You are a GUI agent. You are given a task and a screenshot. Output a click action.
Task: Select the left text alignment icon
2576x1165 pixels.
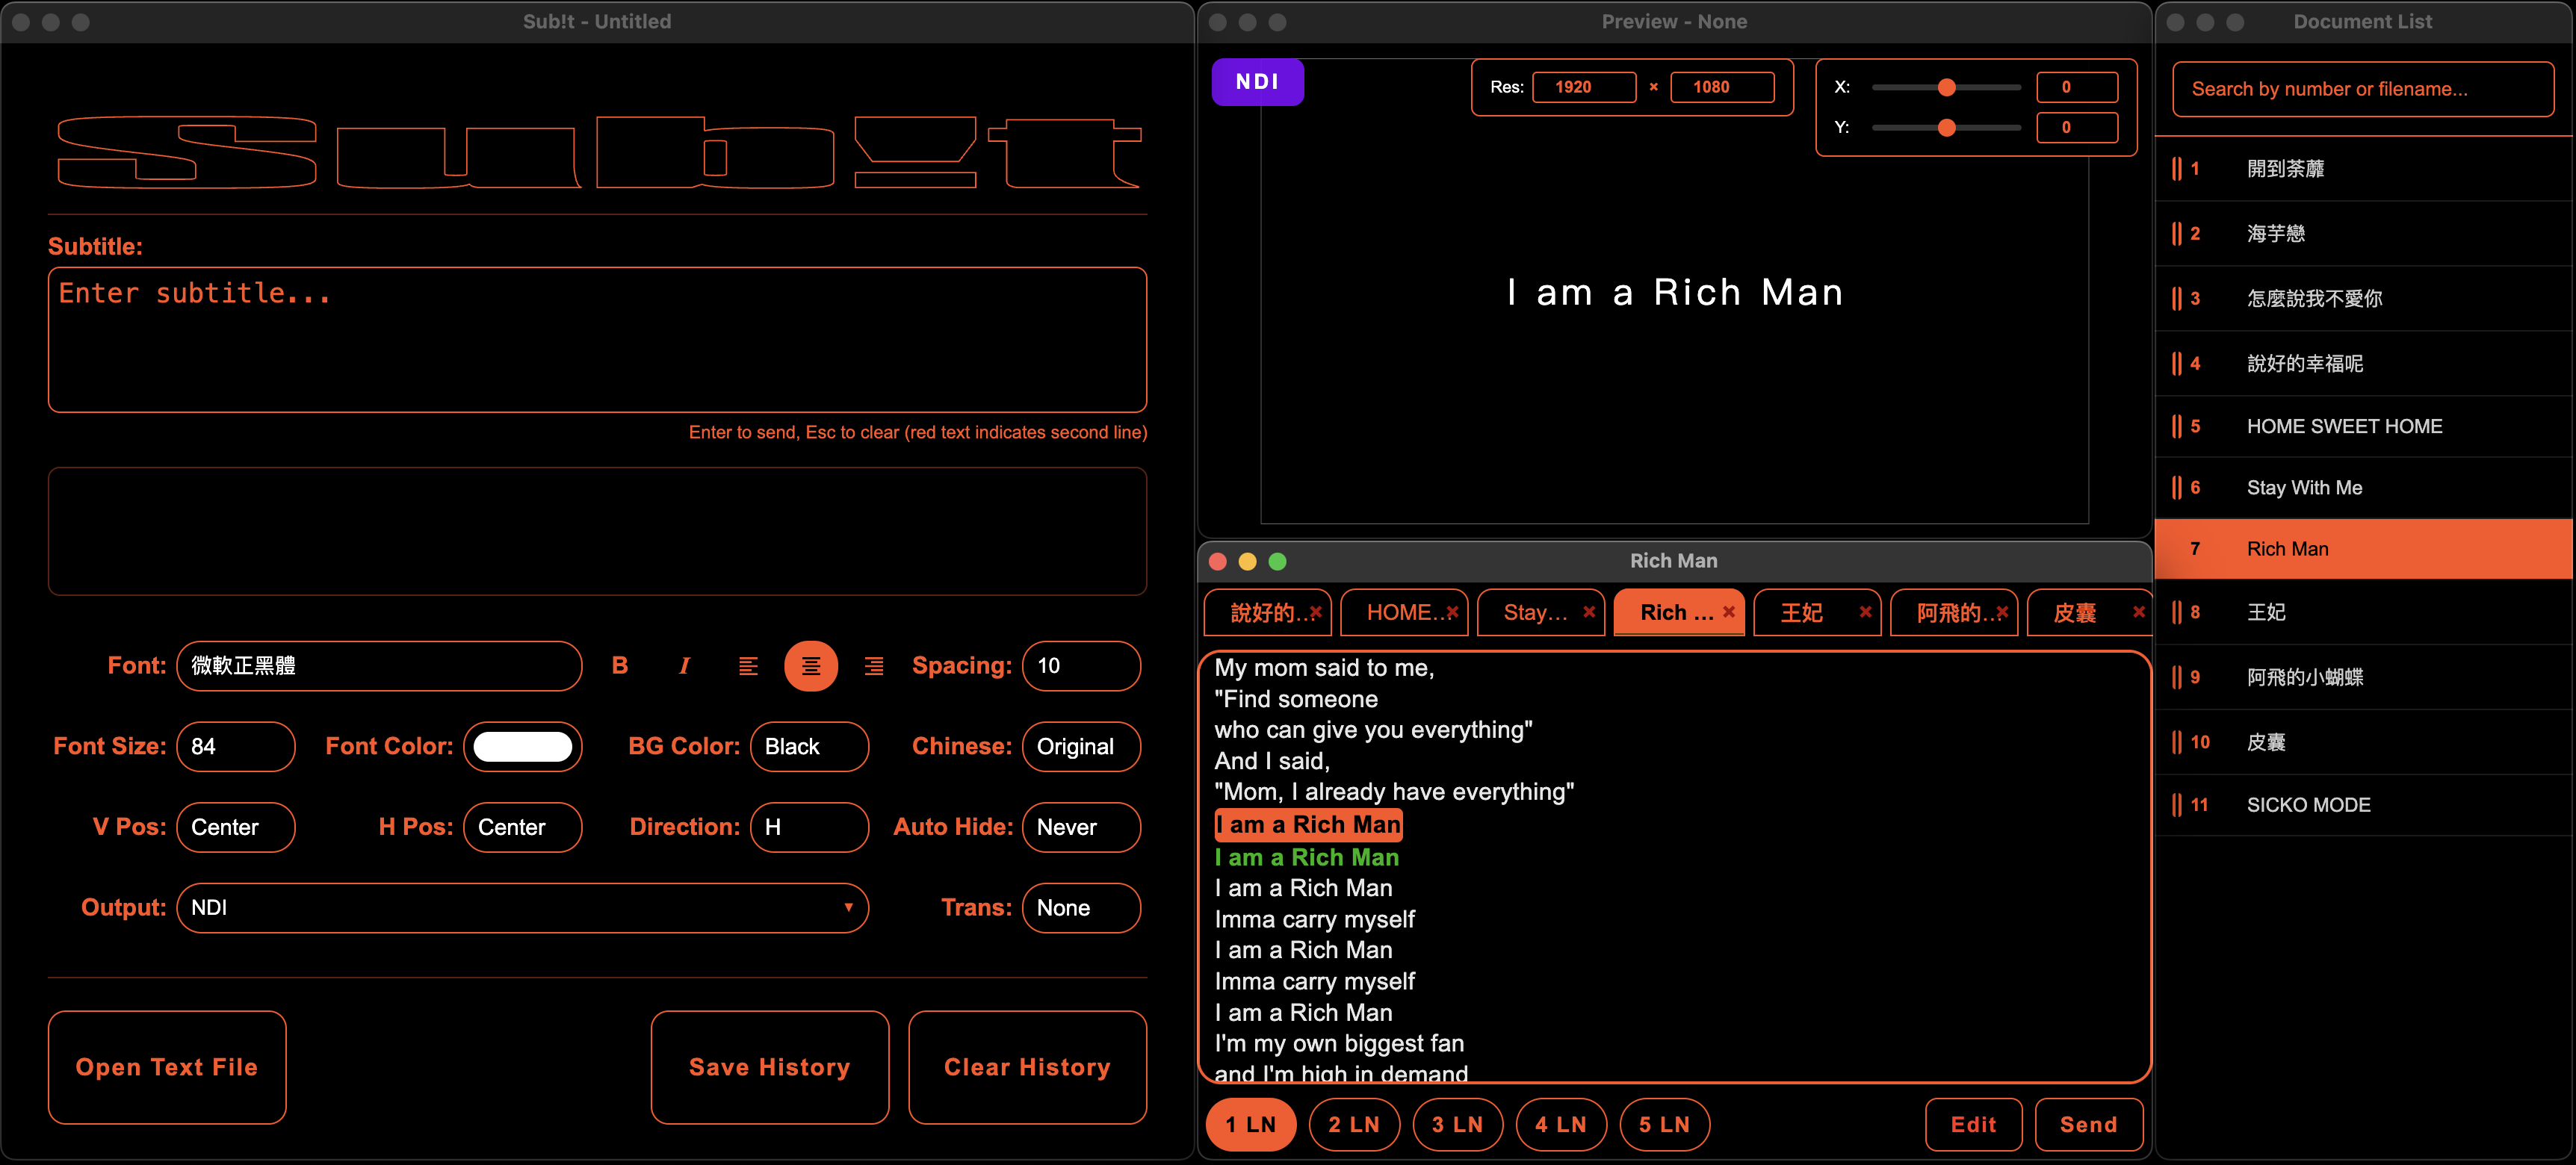pyautogui.click(x=748, y=665)
